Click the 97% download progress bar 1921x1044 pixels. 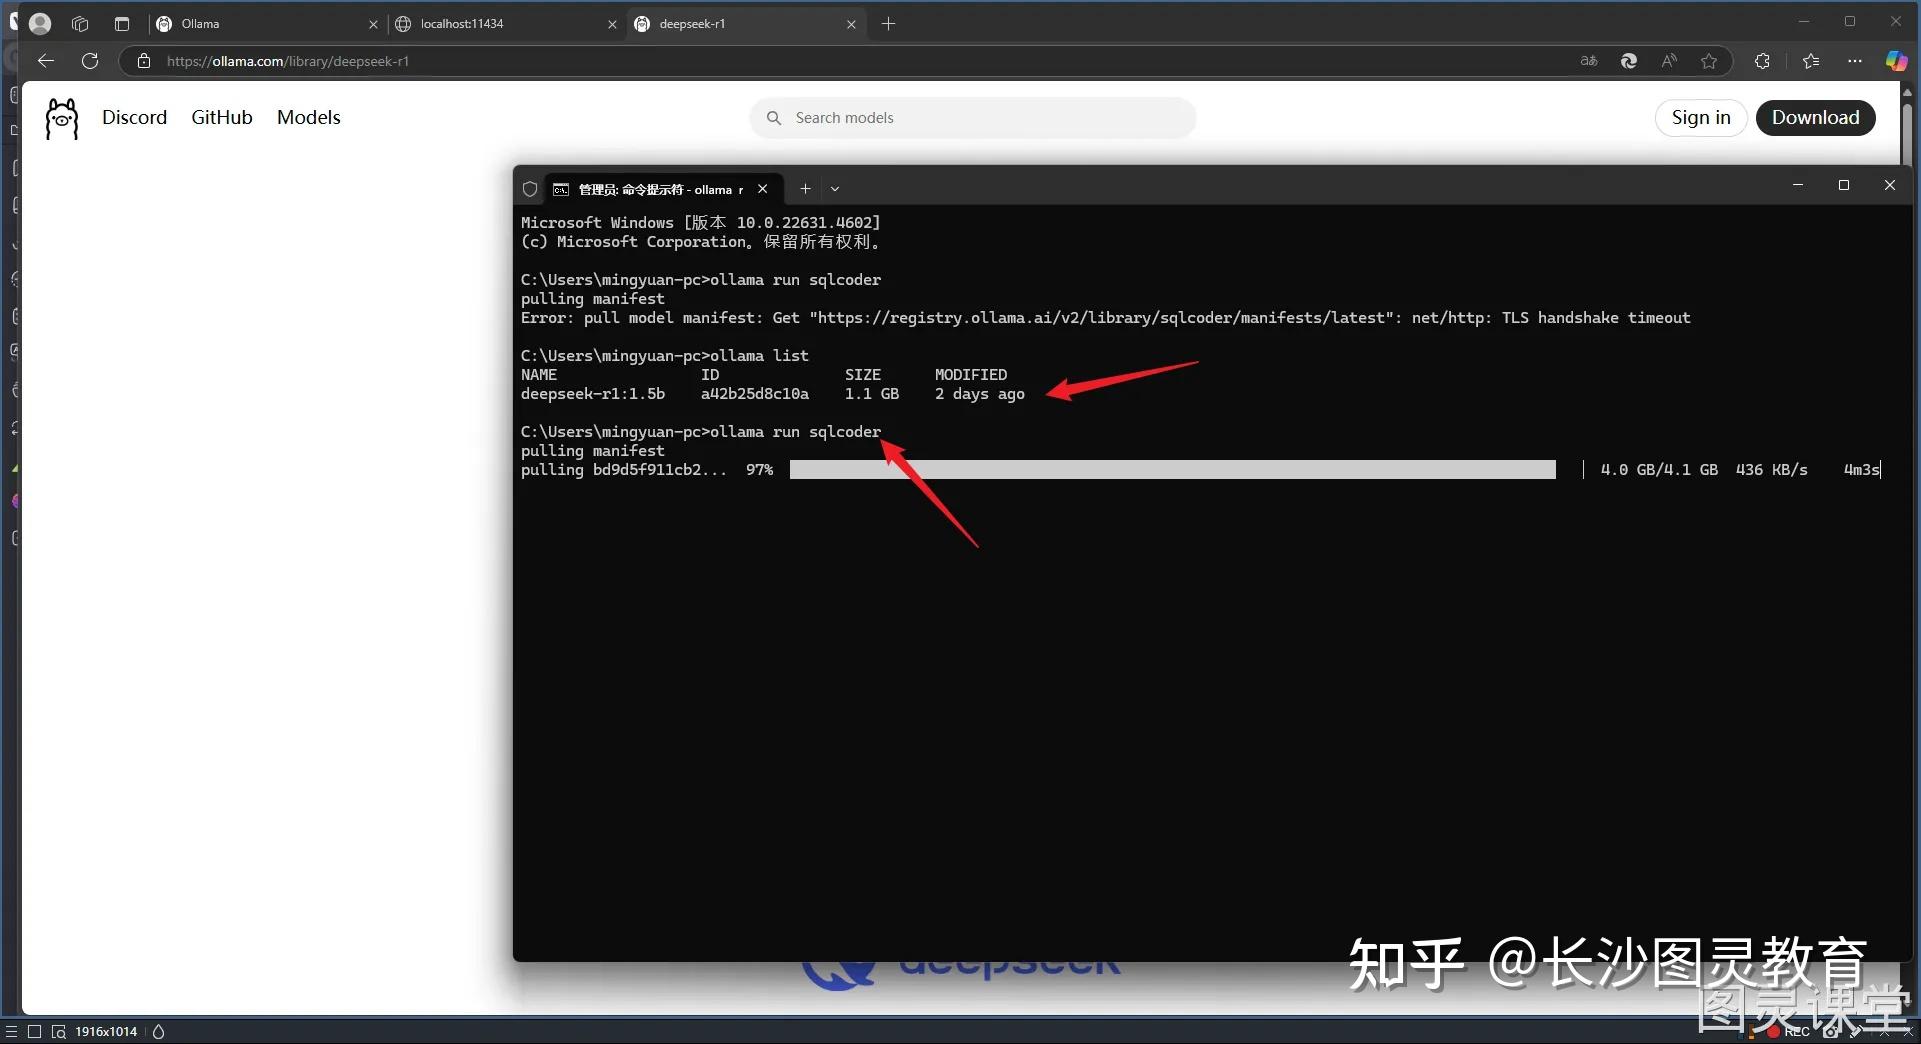coord(1170,469)
